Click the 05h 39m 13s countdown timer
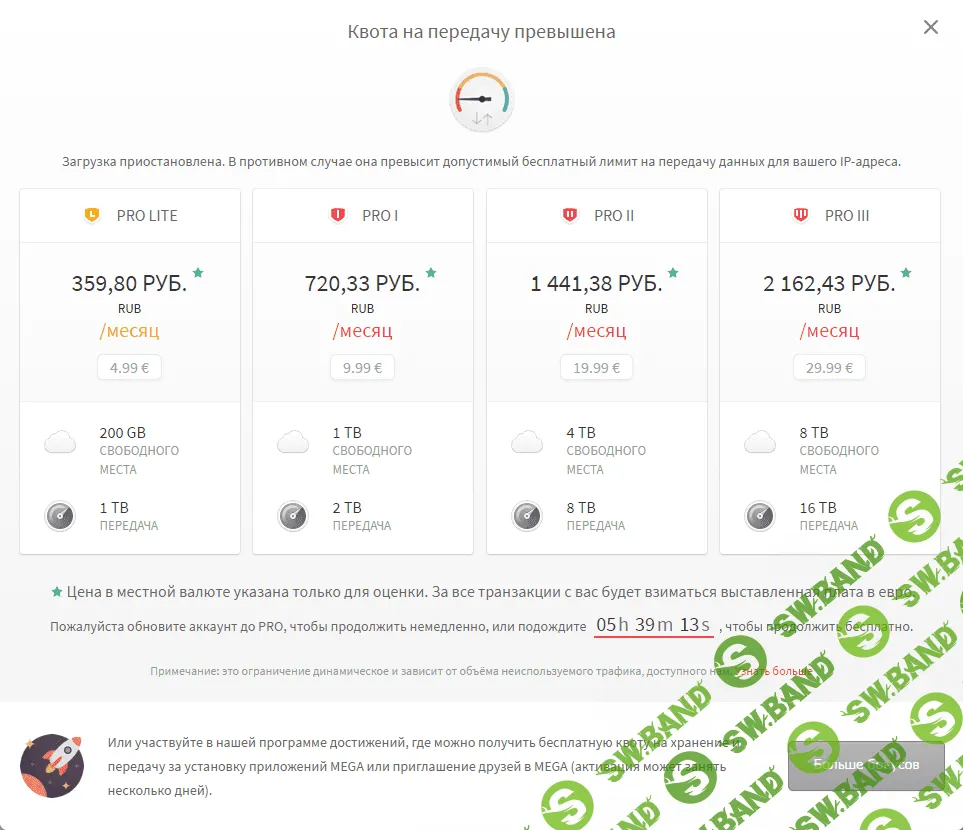This screenshot has width=963, height=830. [x=653, y=625]
